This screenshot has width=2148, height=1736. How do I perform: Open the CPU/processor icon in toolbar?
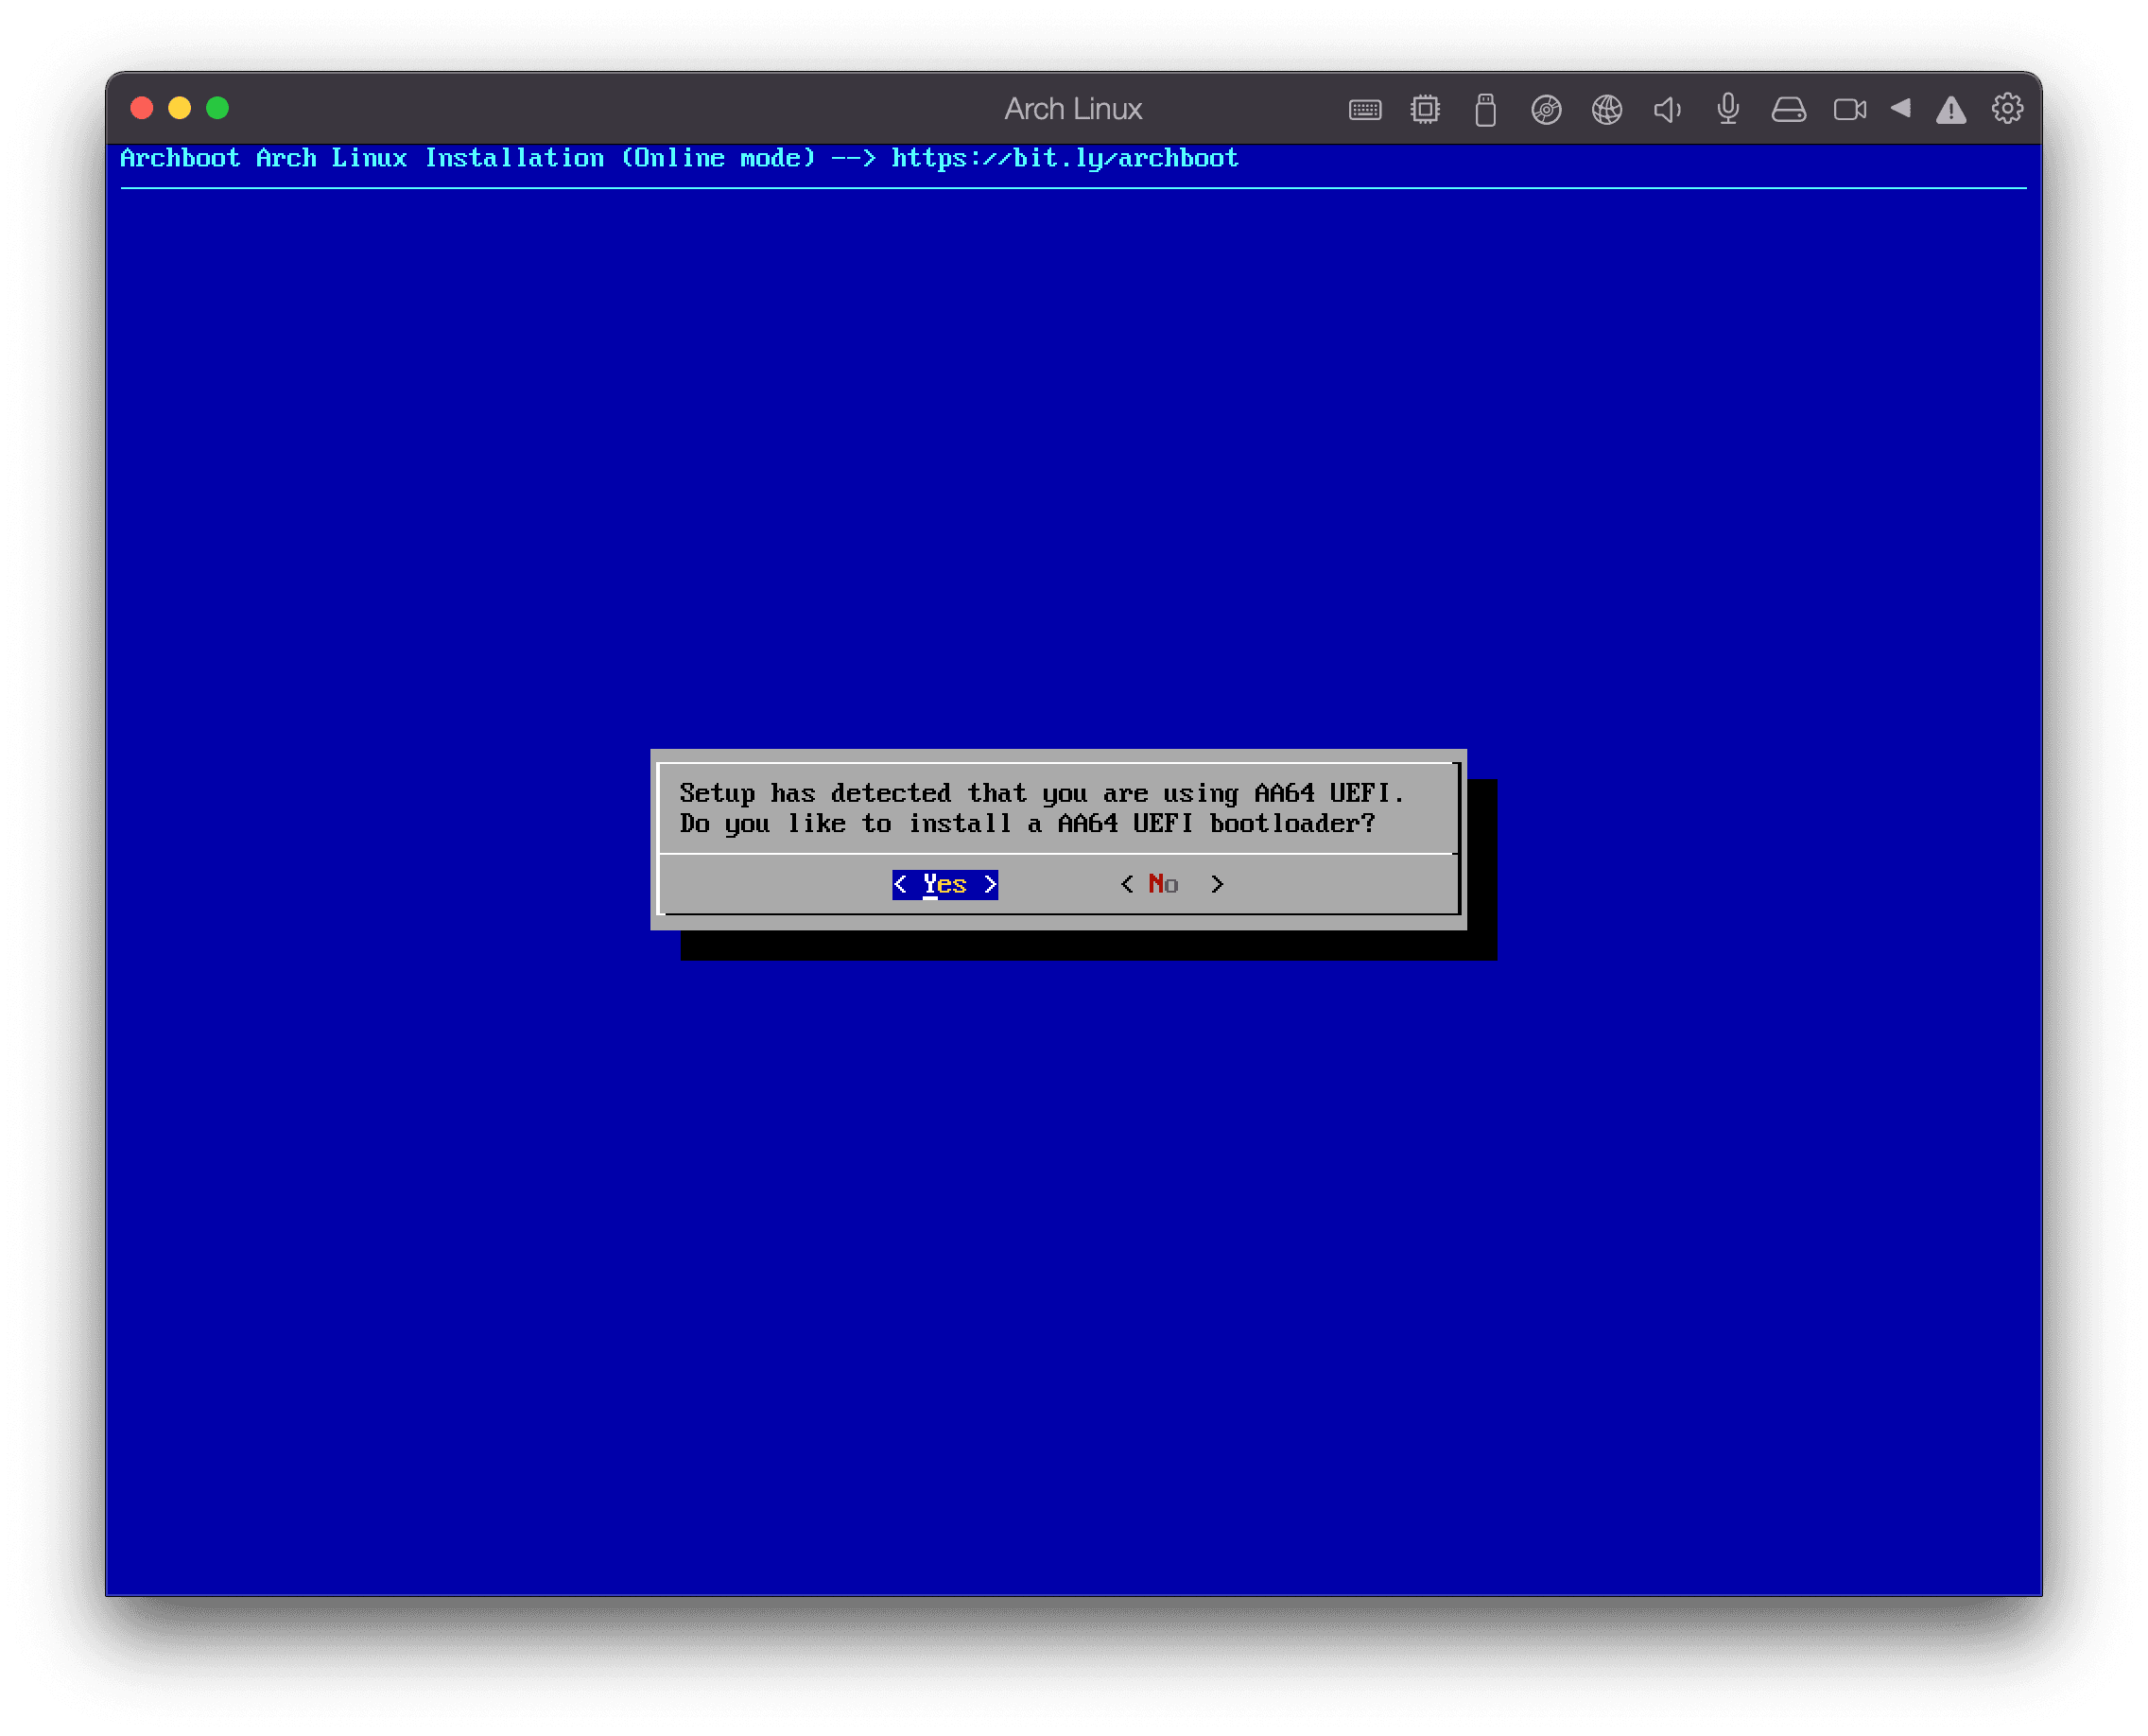[1425, 109]
